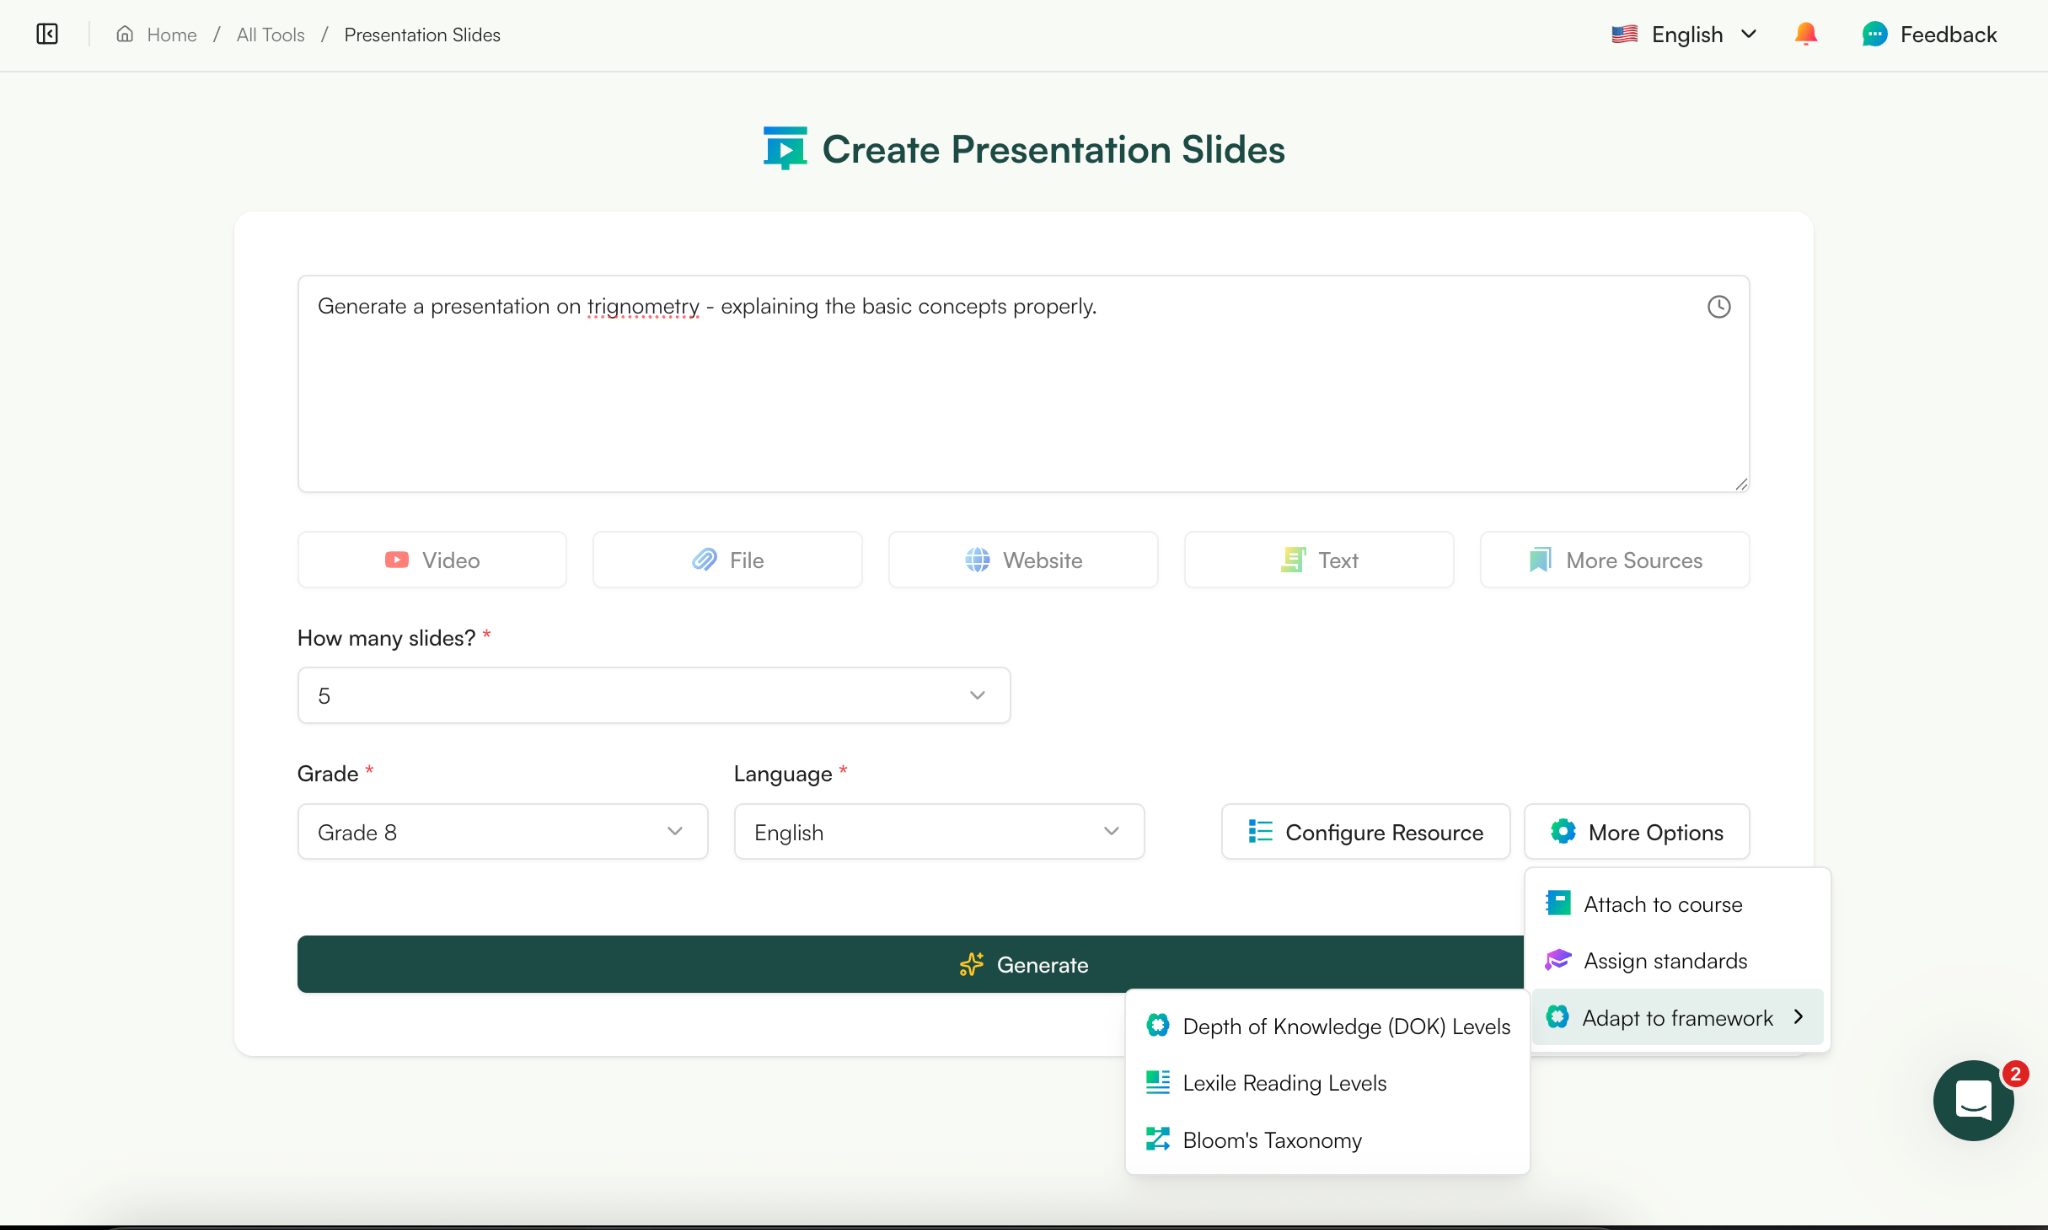Click the Generate button

pyautogui.click(x=1022, y=964)
